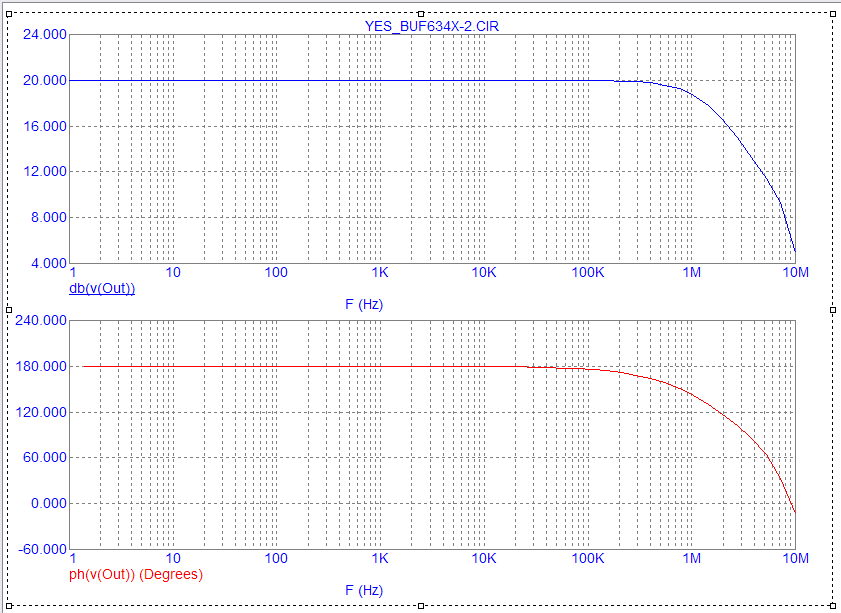
Task: Click the 100K tick label on the gain plot
Action: point(588,272)
